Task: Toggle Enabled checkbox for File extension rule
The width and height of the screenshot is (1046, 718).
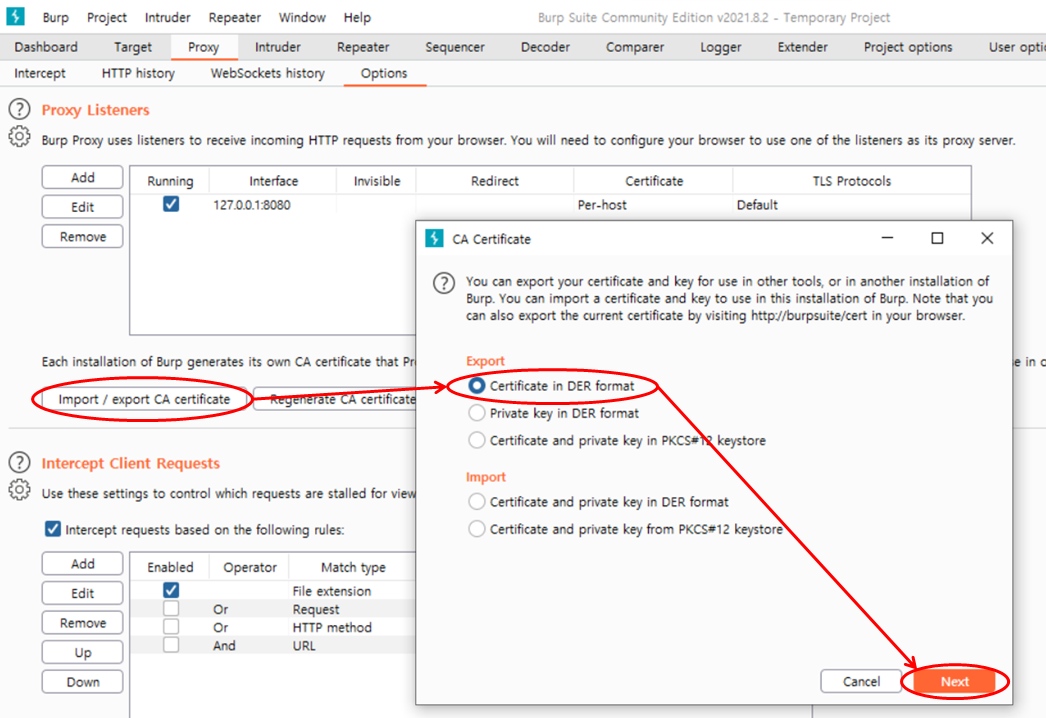Action: point(171,590)
